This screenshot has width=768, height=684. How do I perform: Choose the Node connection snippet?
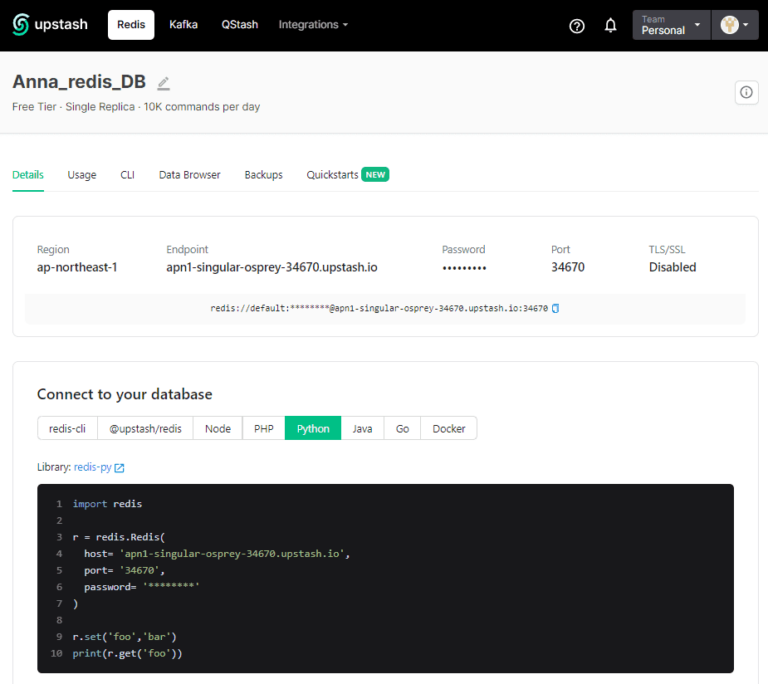218,429
